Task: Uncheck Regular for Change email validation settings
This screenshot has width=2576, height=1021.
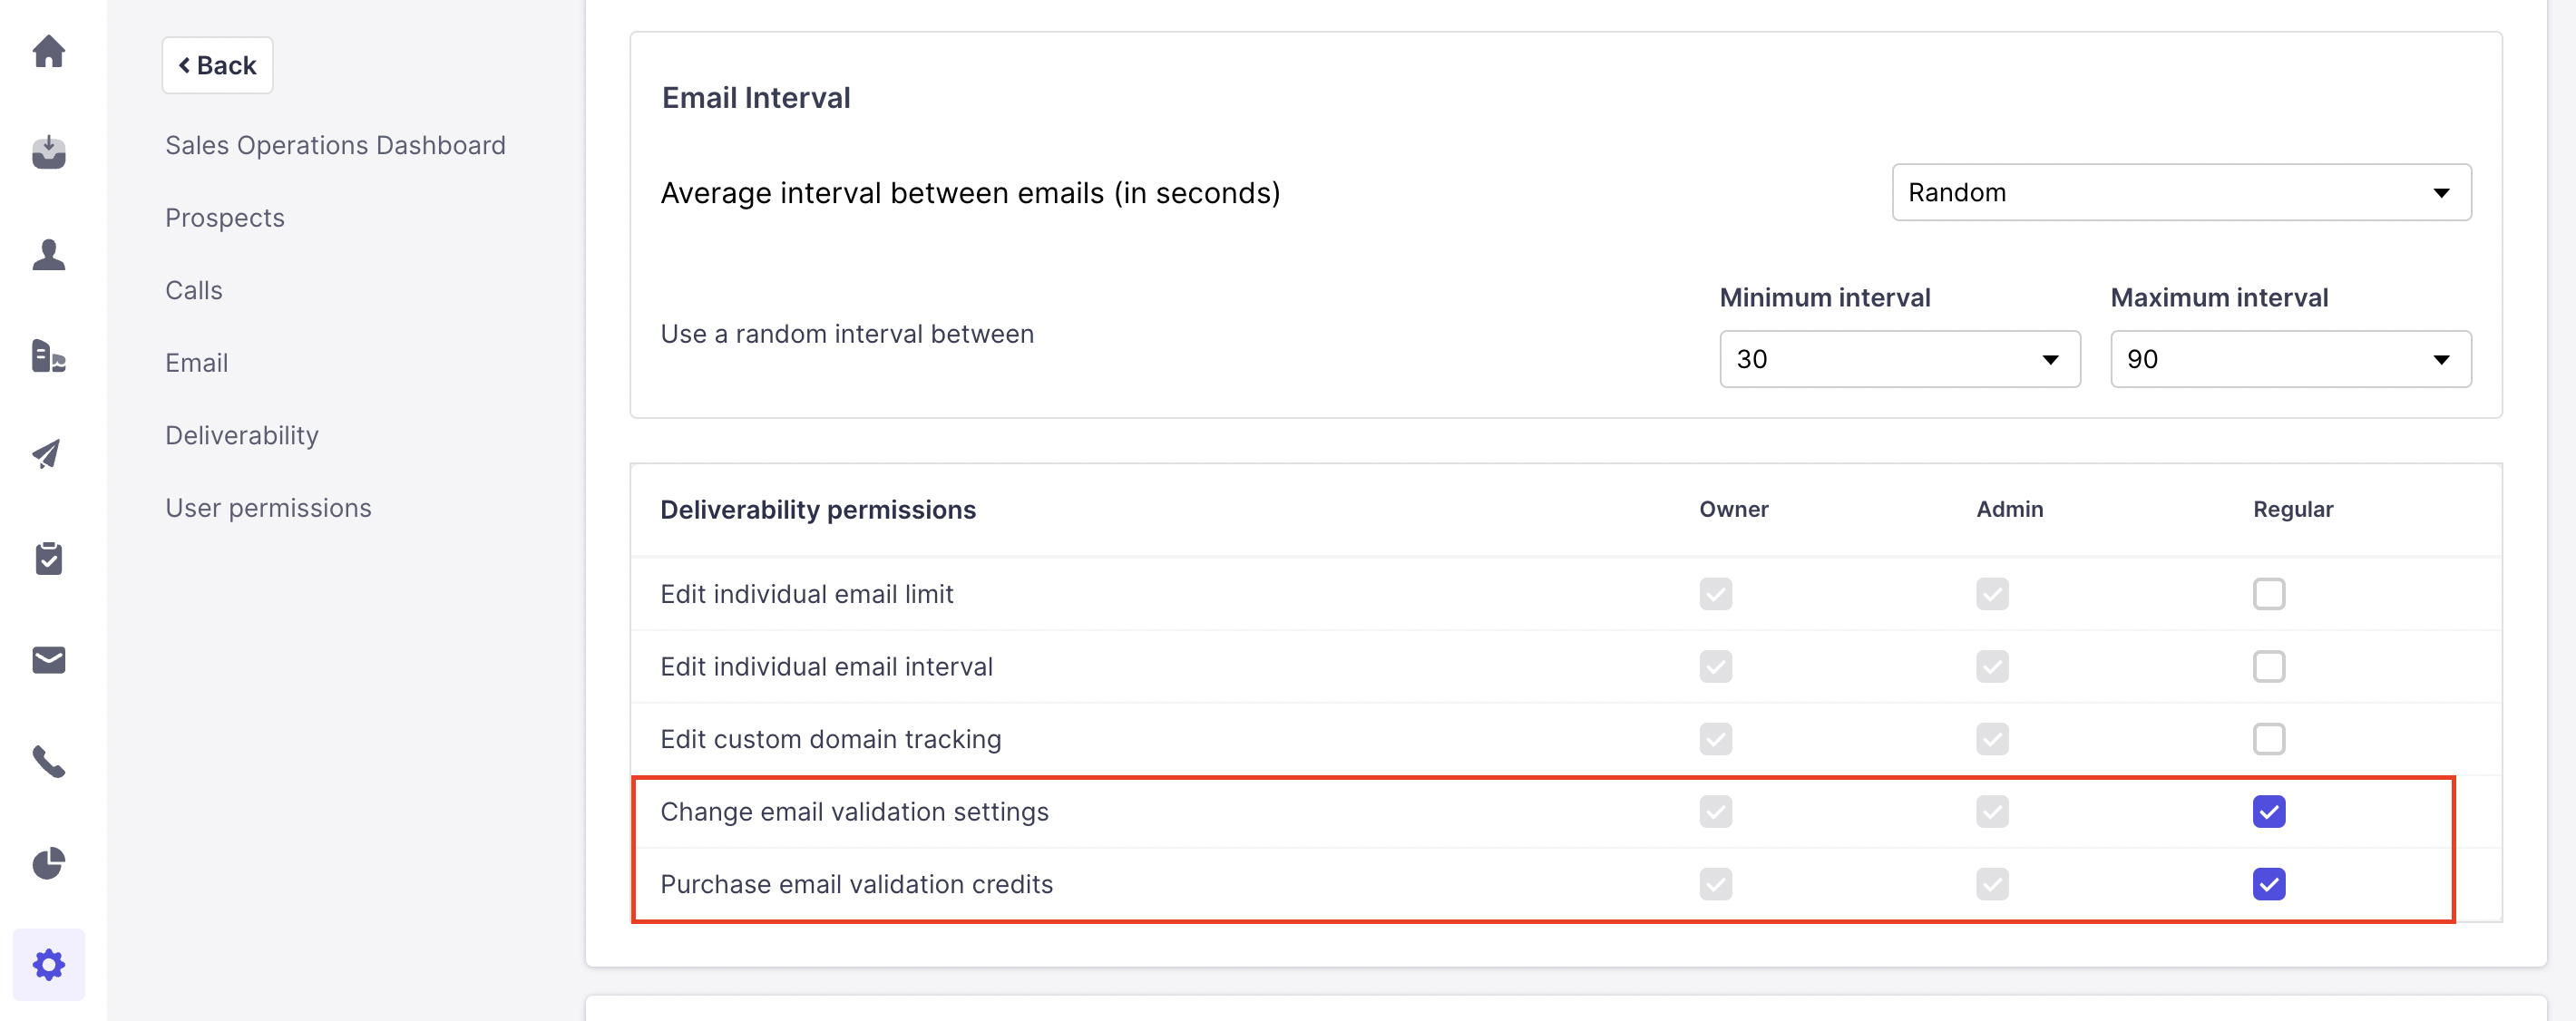Action: point(2268,811)
